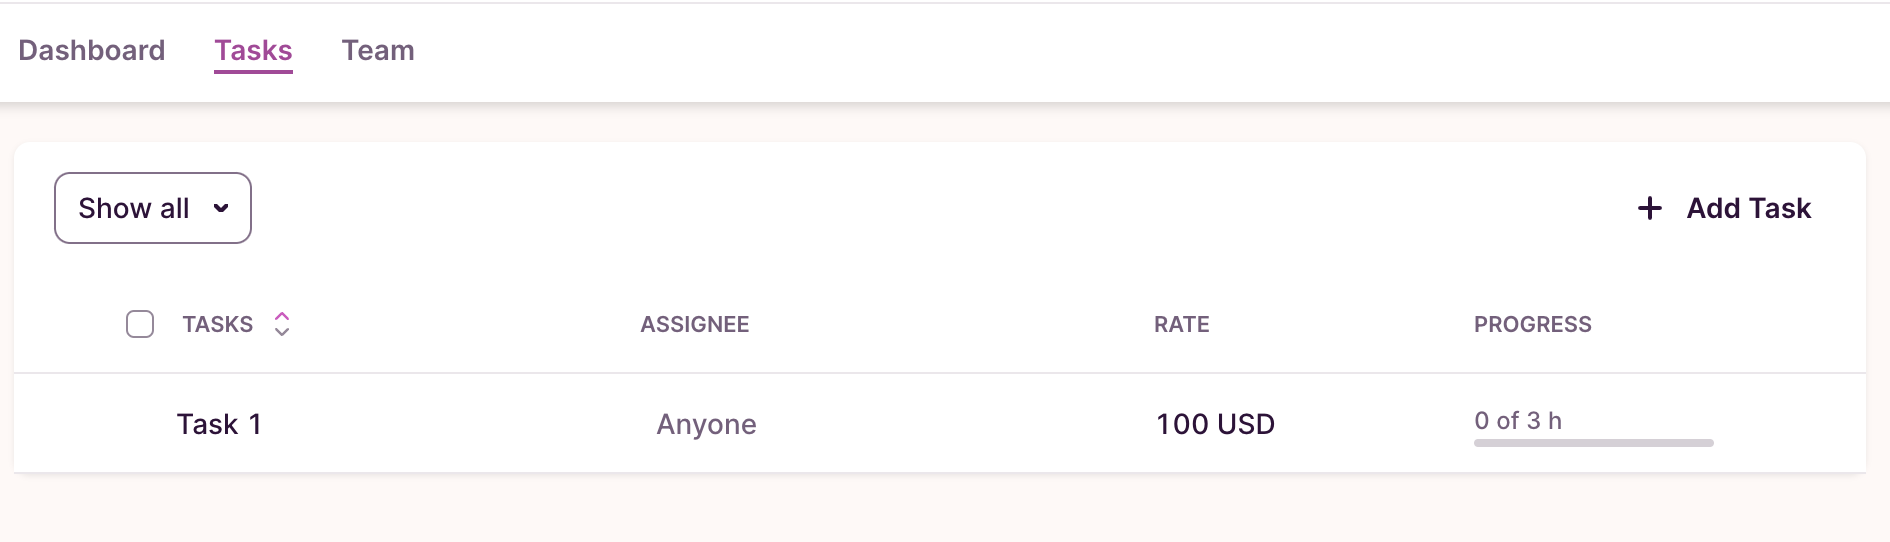Click the Anyone assignee for Task 1
1890x542 pixels.
click(x=706, y=424)
